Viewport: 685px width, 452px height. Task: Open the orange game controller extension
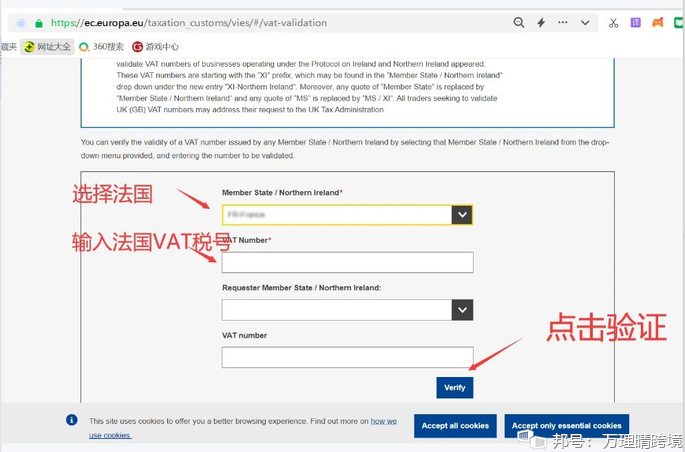pyautogui.click(x=657, y=23)
